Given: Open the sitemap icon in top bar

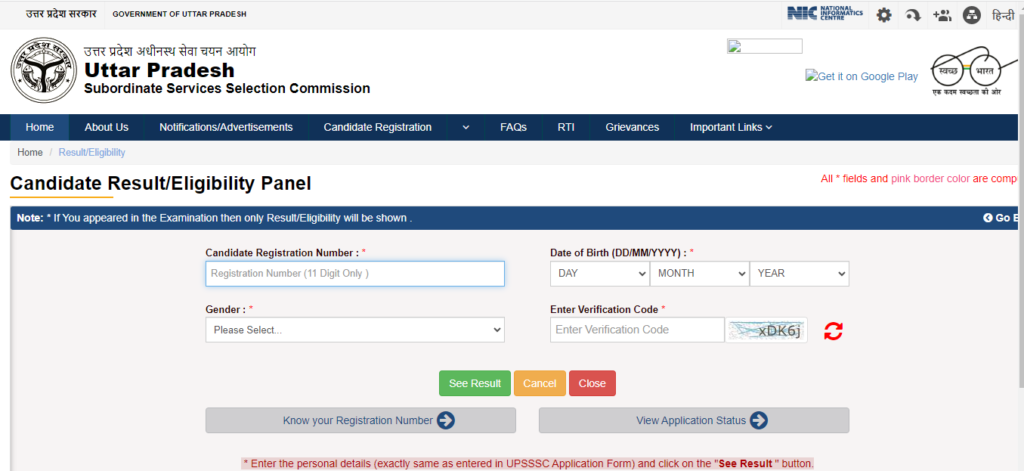Looking at the screenshot, I should pos(971,15).
